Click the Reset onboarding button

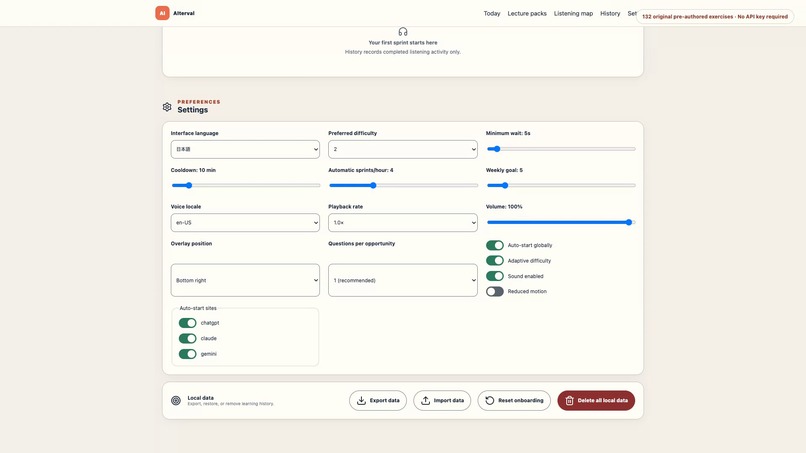click(514, 401)
